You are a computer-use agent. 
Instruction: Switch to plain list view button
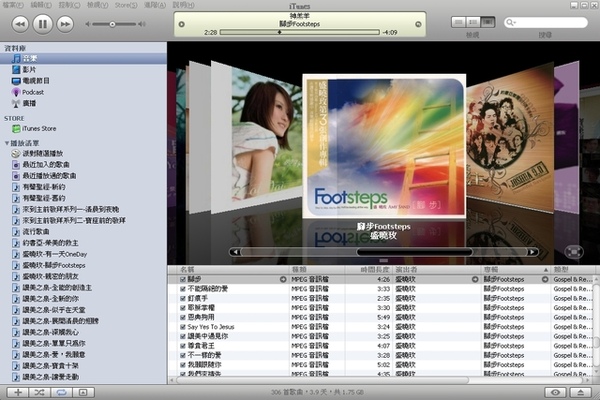pyautogui.click(x=458, y=22)
